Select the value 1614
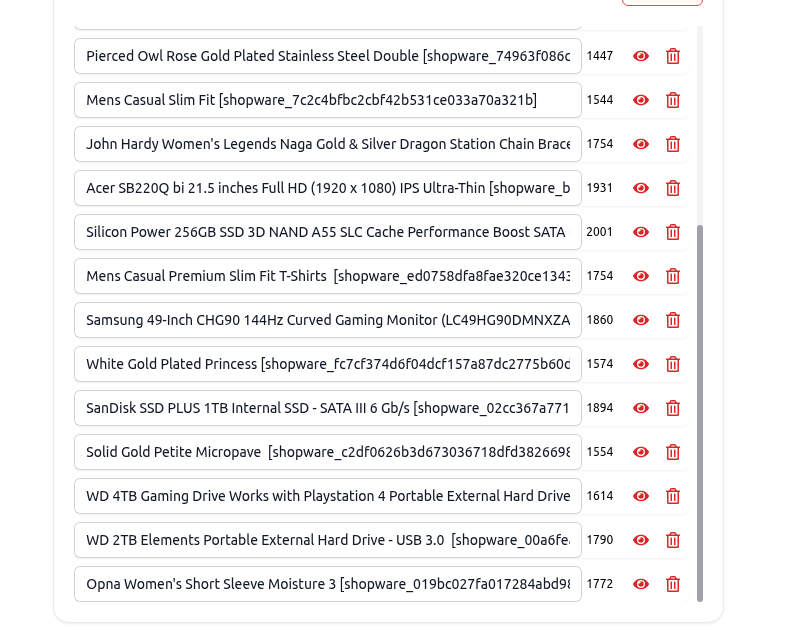The image size is (787, 631). point(600,496)
